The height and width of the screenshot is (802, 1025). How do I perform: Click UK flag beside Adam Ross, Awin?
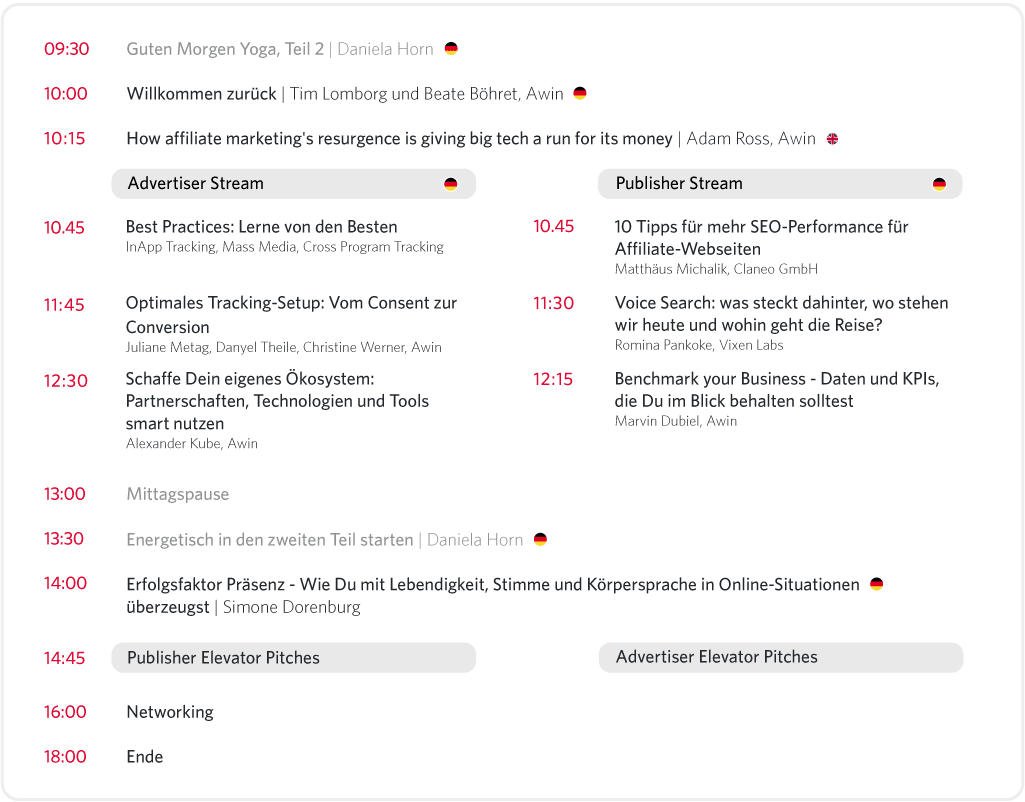(x=832, y=139)
